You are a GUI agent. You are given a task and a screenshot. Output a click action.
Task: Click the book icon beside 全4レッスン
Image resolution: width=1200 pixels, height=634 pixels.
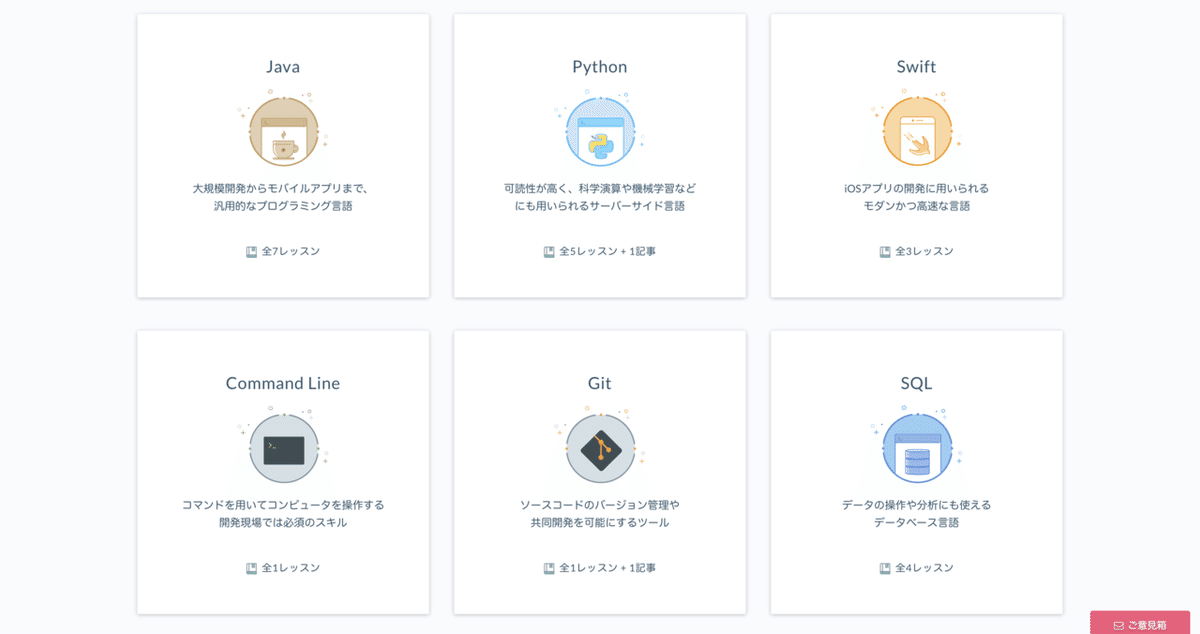coord(885,568)
